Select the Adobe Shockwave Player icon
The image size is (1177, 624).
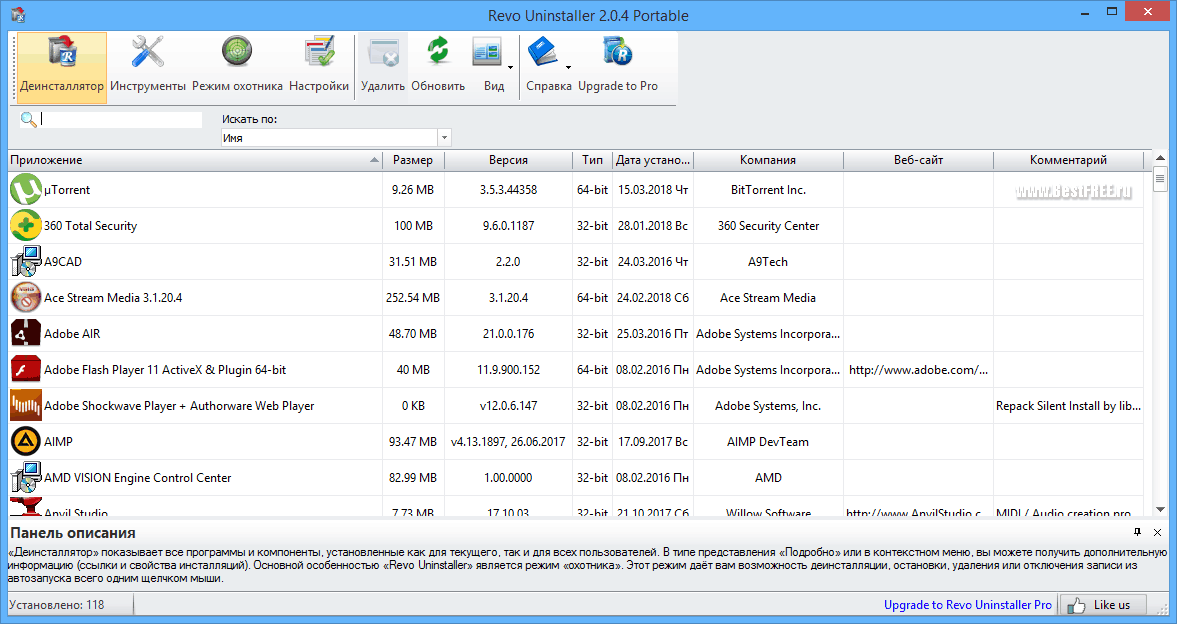(x=26, y=405)
